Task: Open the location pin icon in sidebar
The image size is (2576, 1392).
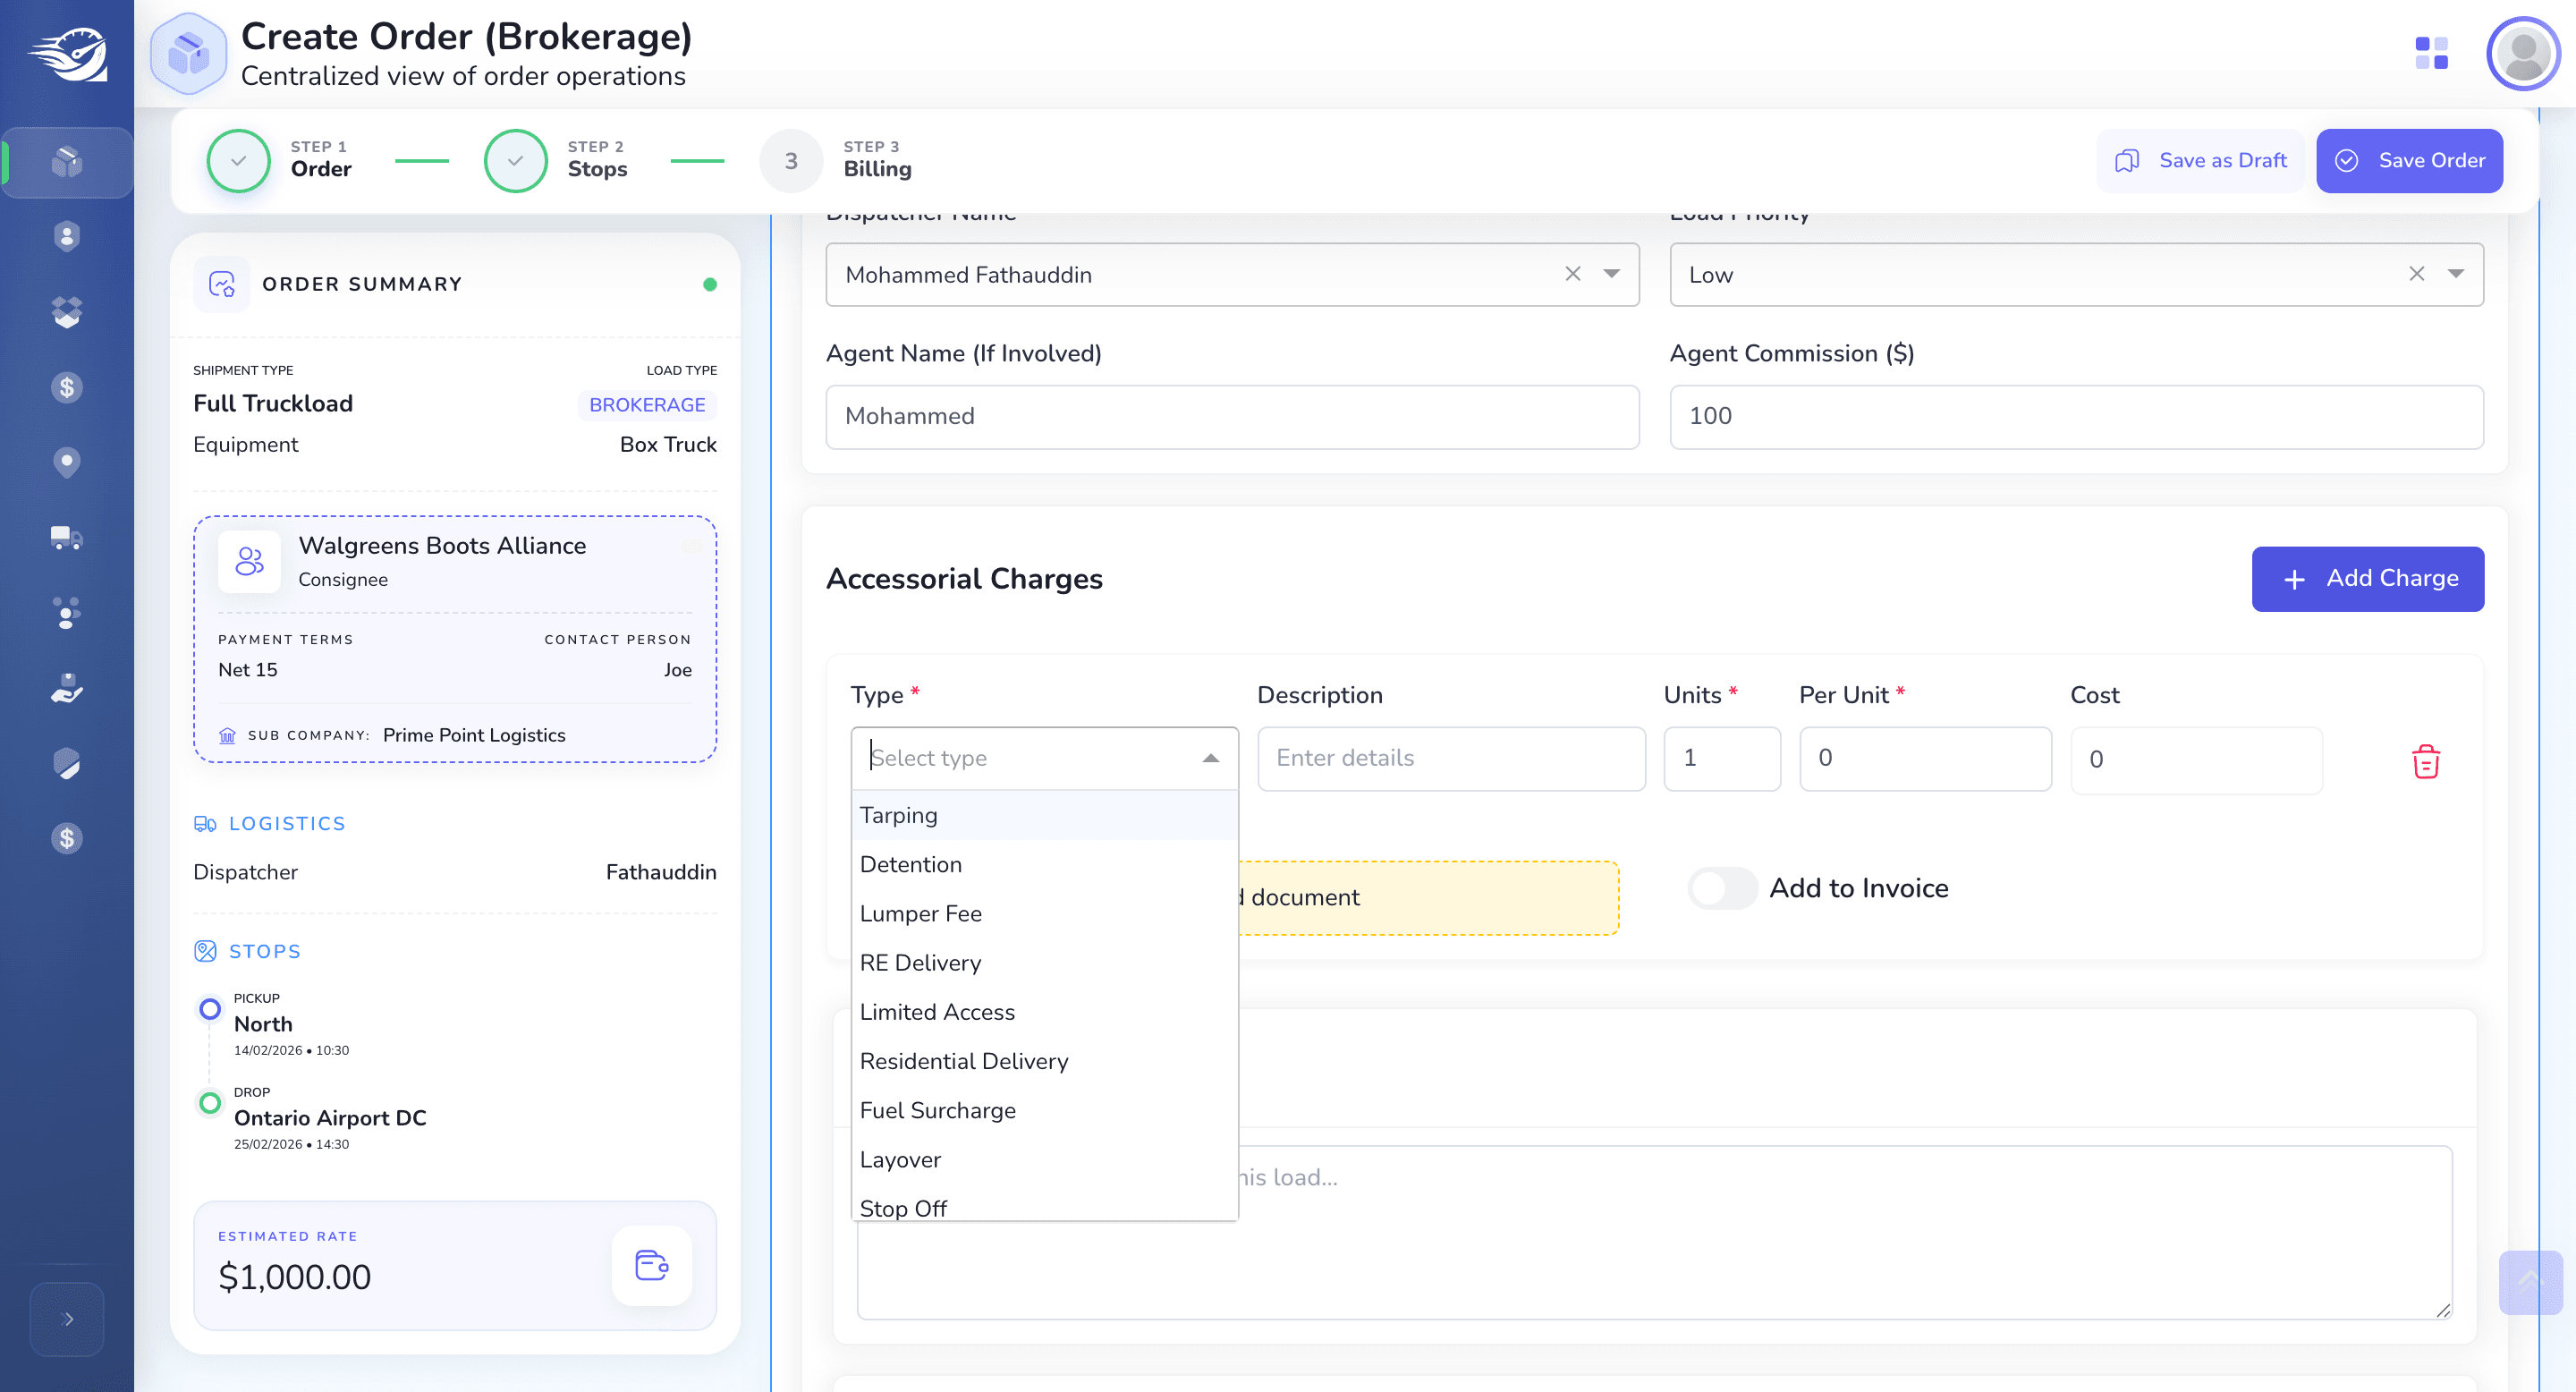Action: 66,462
